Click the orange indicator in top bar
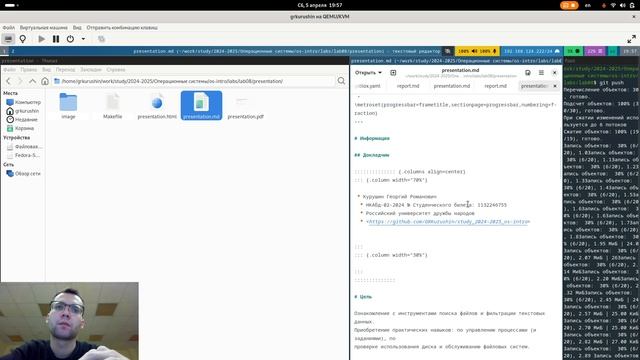 [x=569, y=5]
